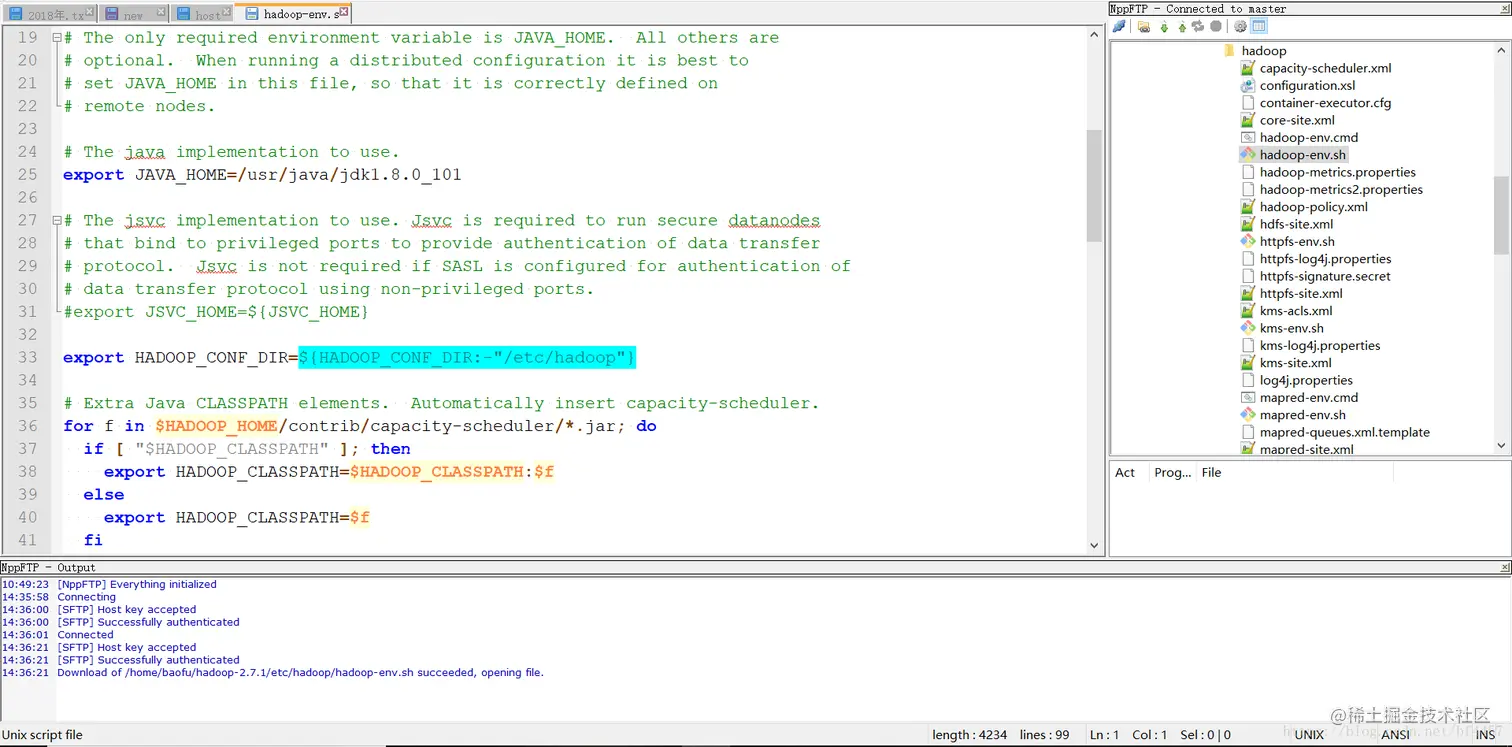Close the hadoop-env.sh tab

tap(344, 13)
